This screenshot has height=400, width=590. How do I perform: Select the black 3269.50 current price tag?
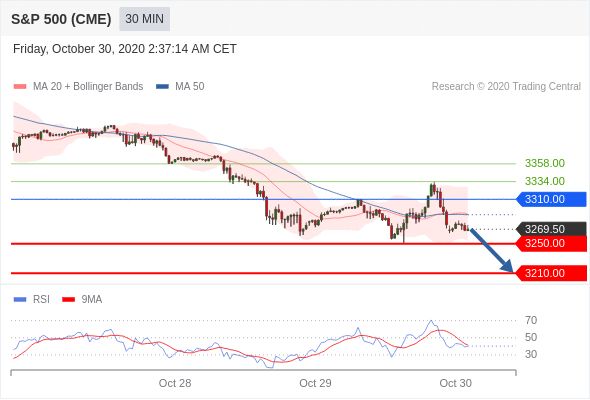coord(550,229)
